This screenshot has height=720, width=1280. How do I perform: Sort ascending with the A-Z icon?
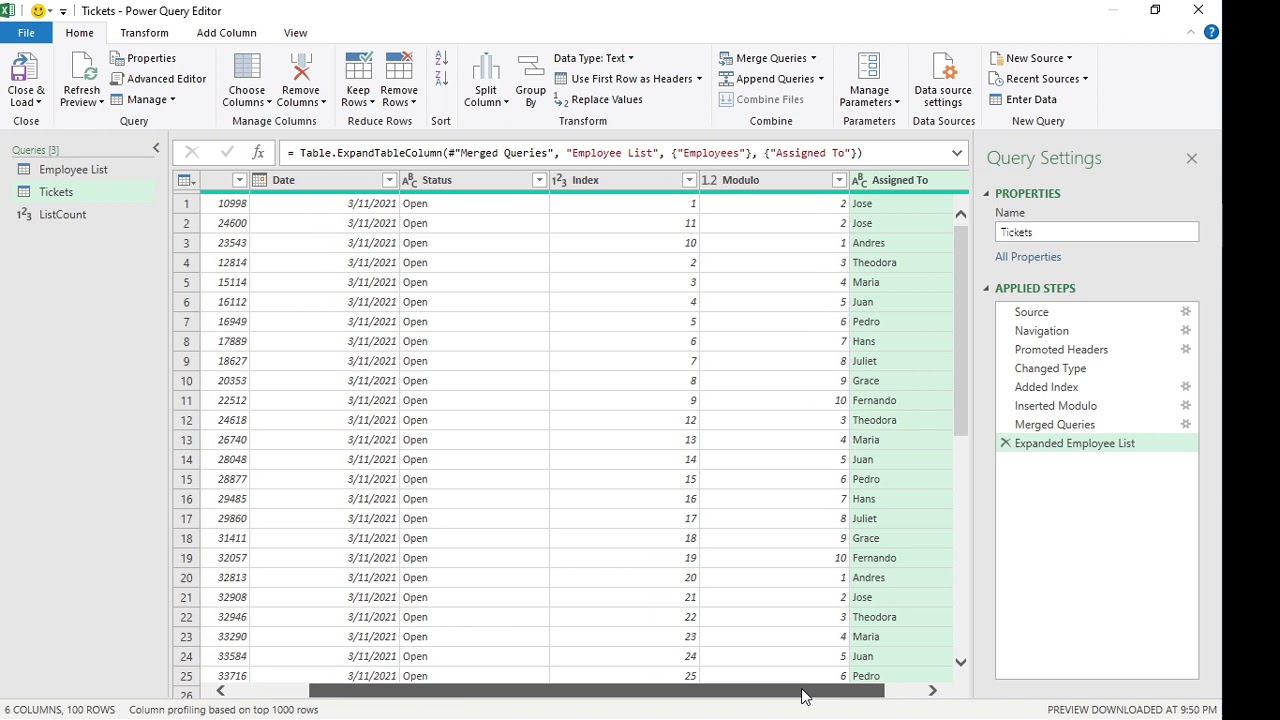coord(441,60)
